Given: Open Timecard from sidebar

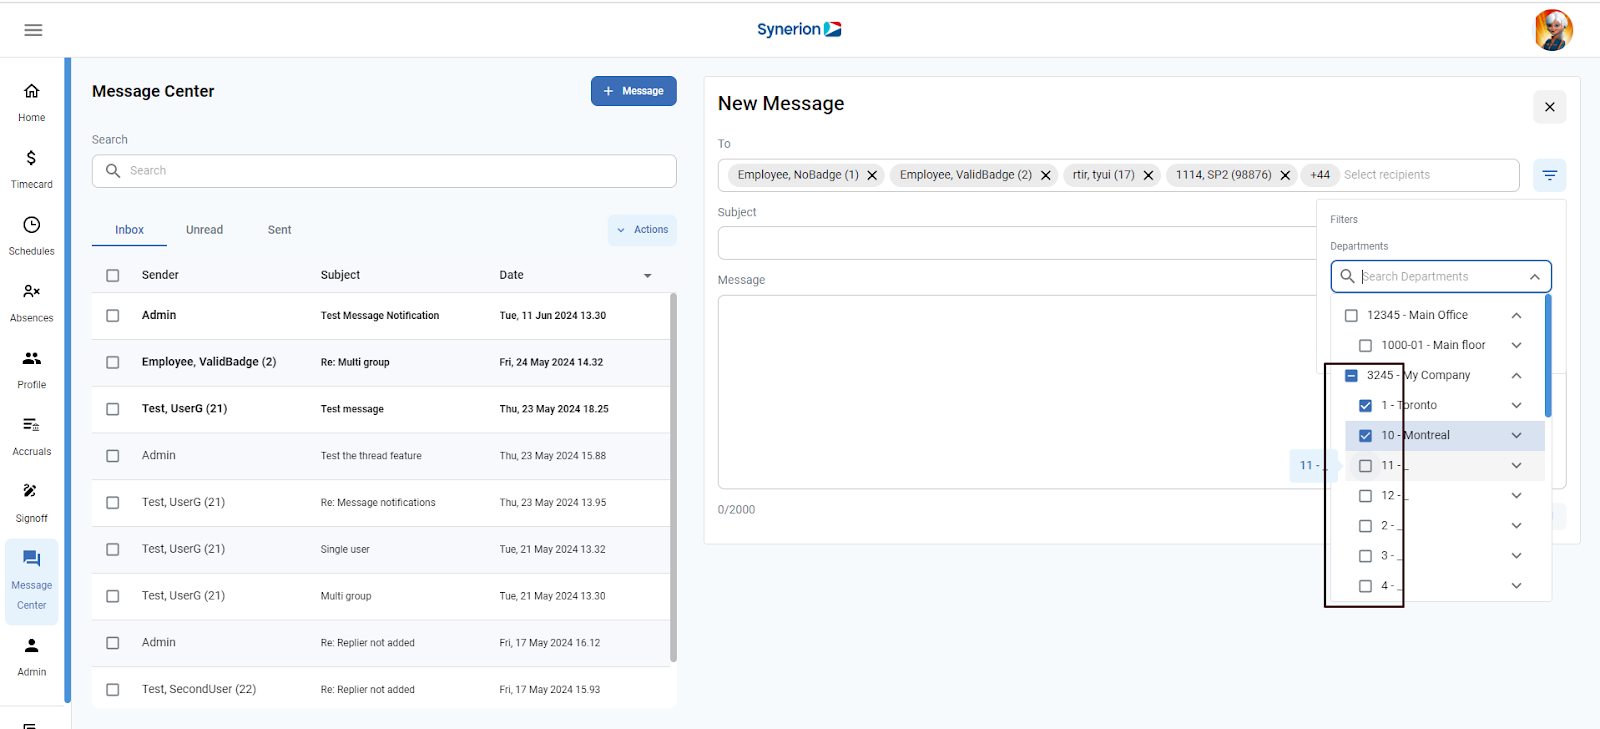Looking at the screenshot, I should pos(32,169).
